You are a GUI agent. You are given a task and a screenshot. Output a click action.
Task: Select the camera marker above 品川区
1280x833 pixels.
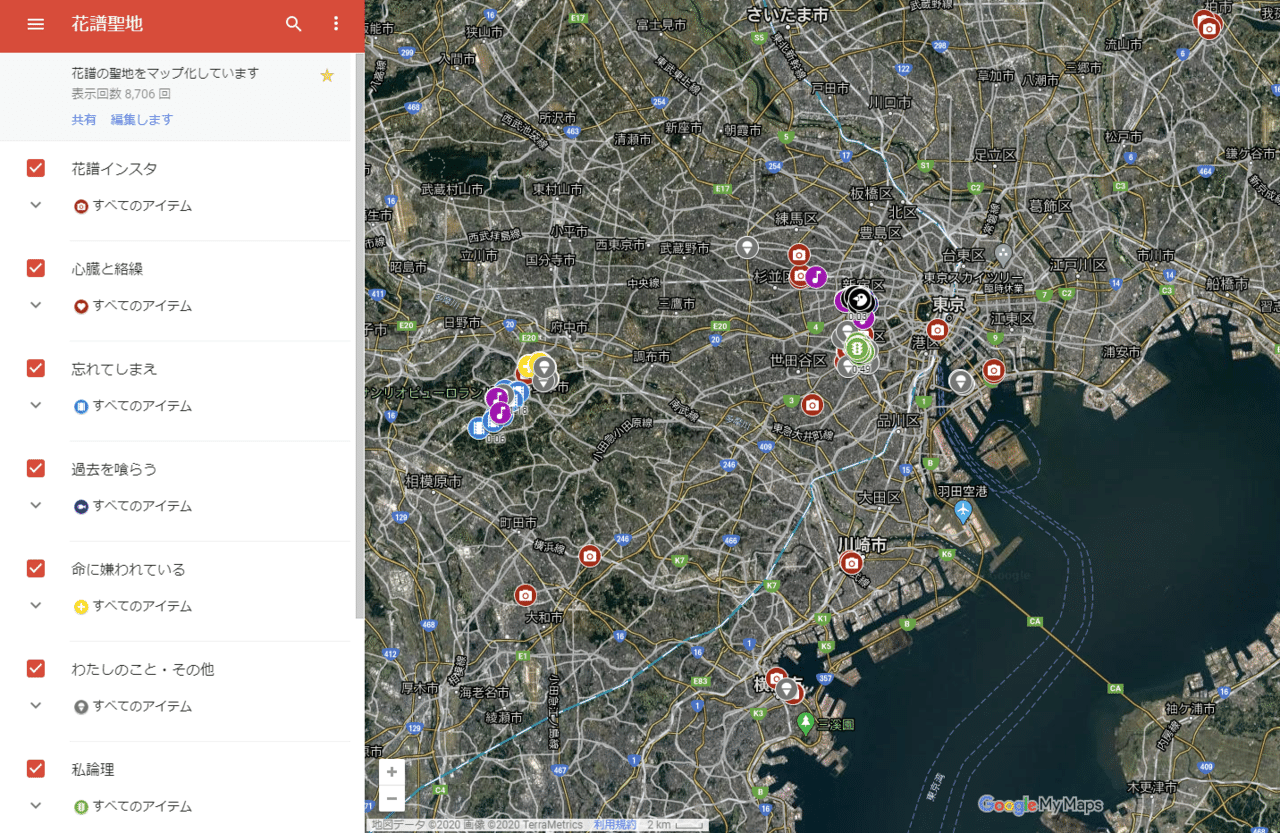tap(812, 405)
